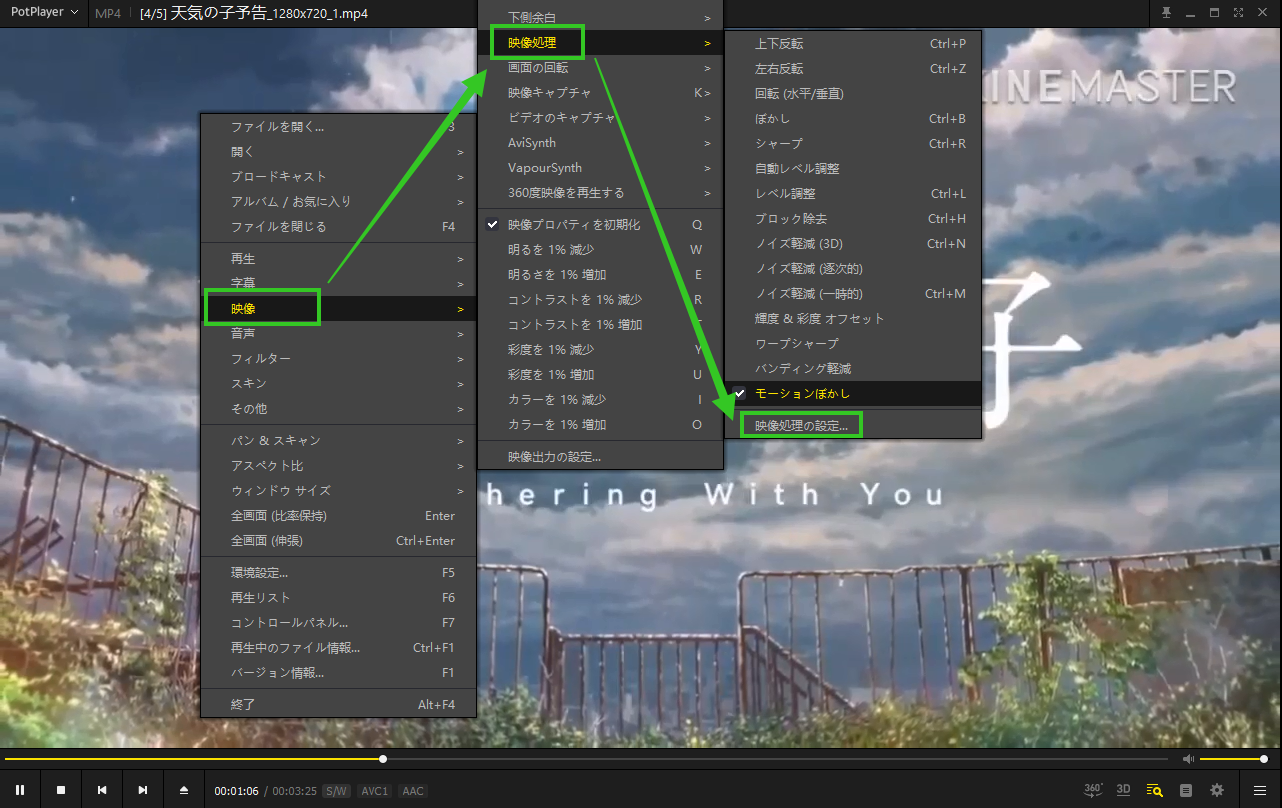
Task: Expand 360度映像を再生する submenu
Action: pos(600,193)
